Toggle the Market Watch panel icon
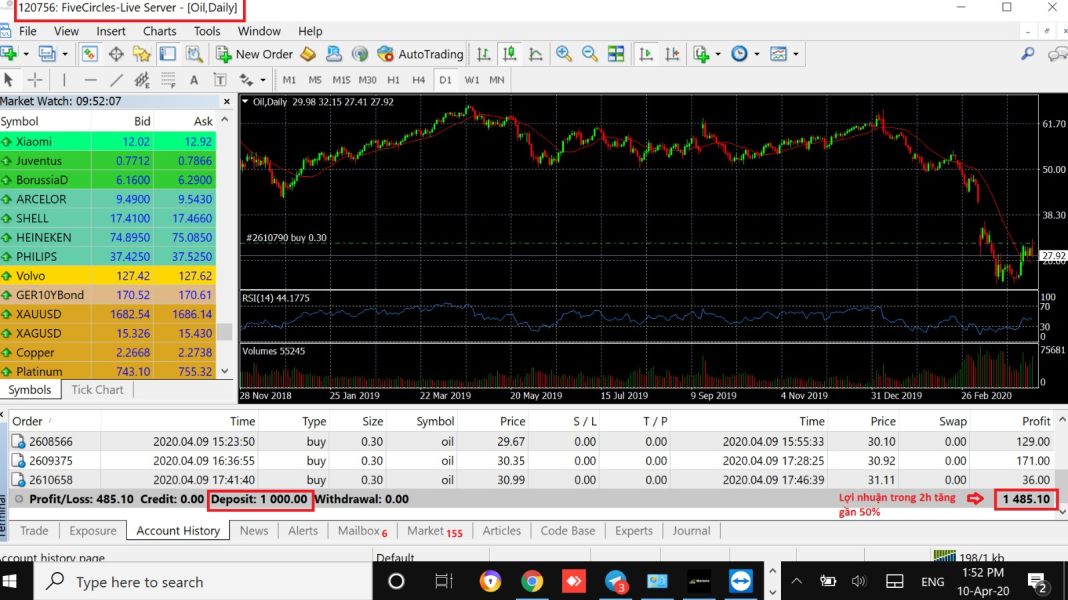The width and height of the screenshot is (1068, 600). (x=90, y=54)
